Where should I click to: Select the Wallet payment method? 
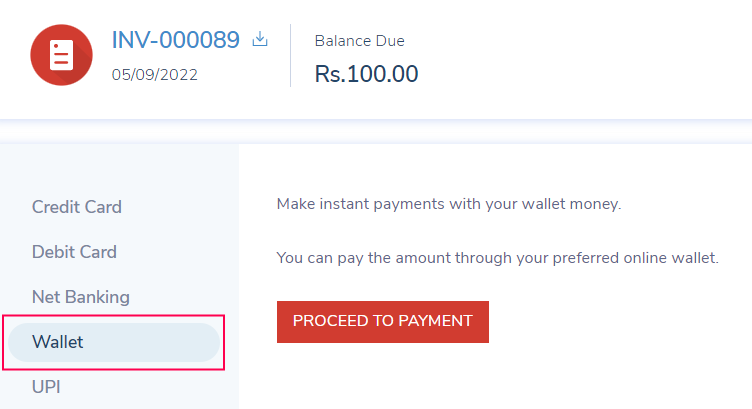coord(58,342)
